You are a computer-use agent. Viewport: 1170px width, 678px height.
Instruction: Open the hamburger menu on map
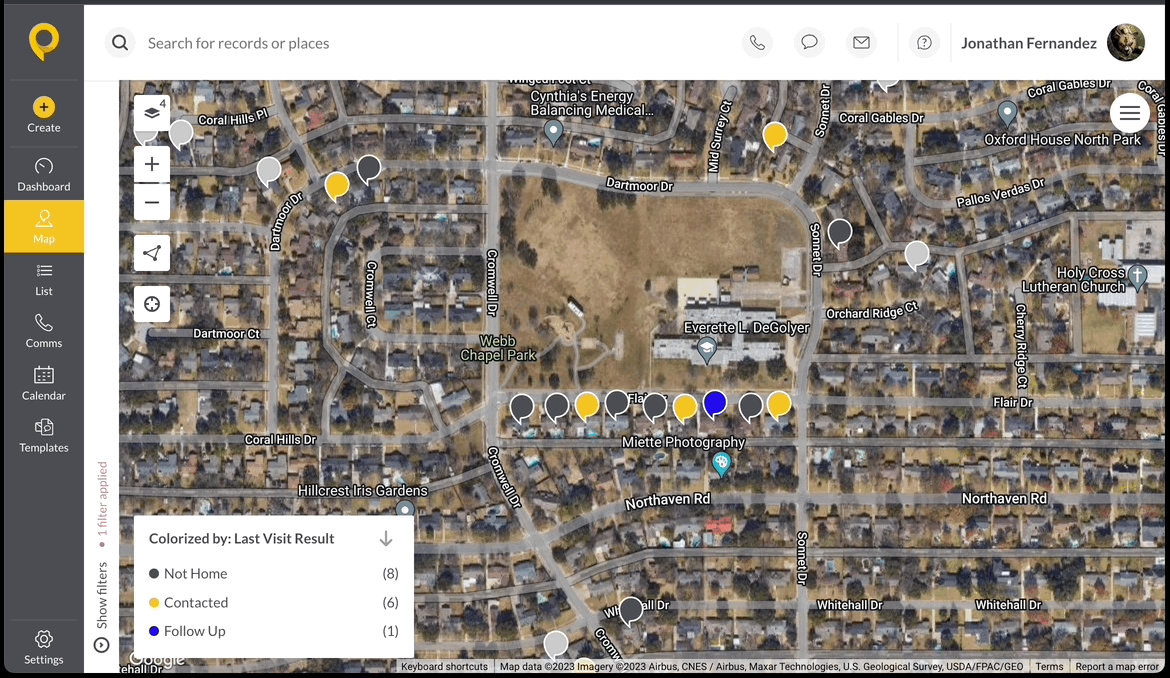point(1129,113)
